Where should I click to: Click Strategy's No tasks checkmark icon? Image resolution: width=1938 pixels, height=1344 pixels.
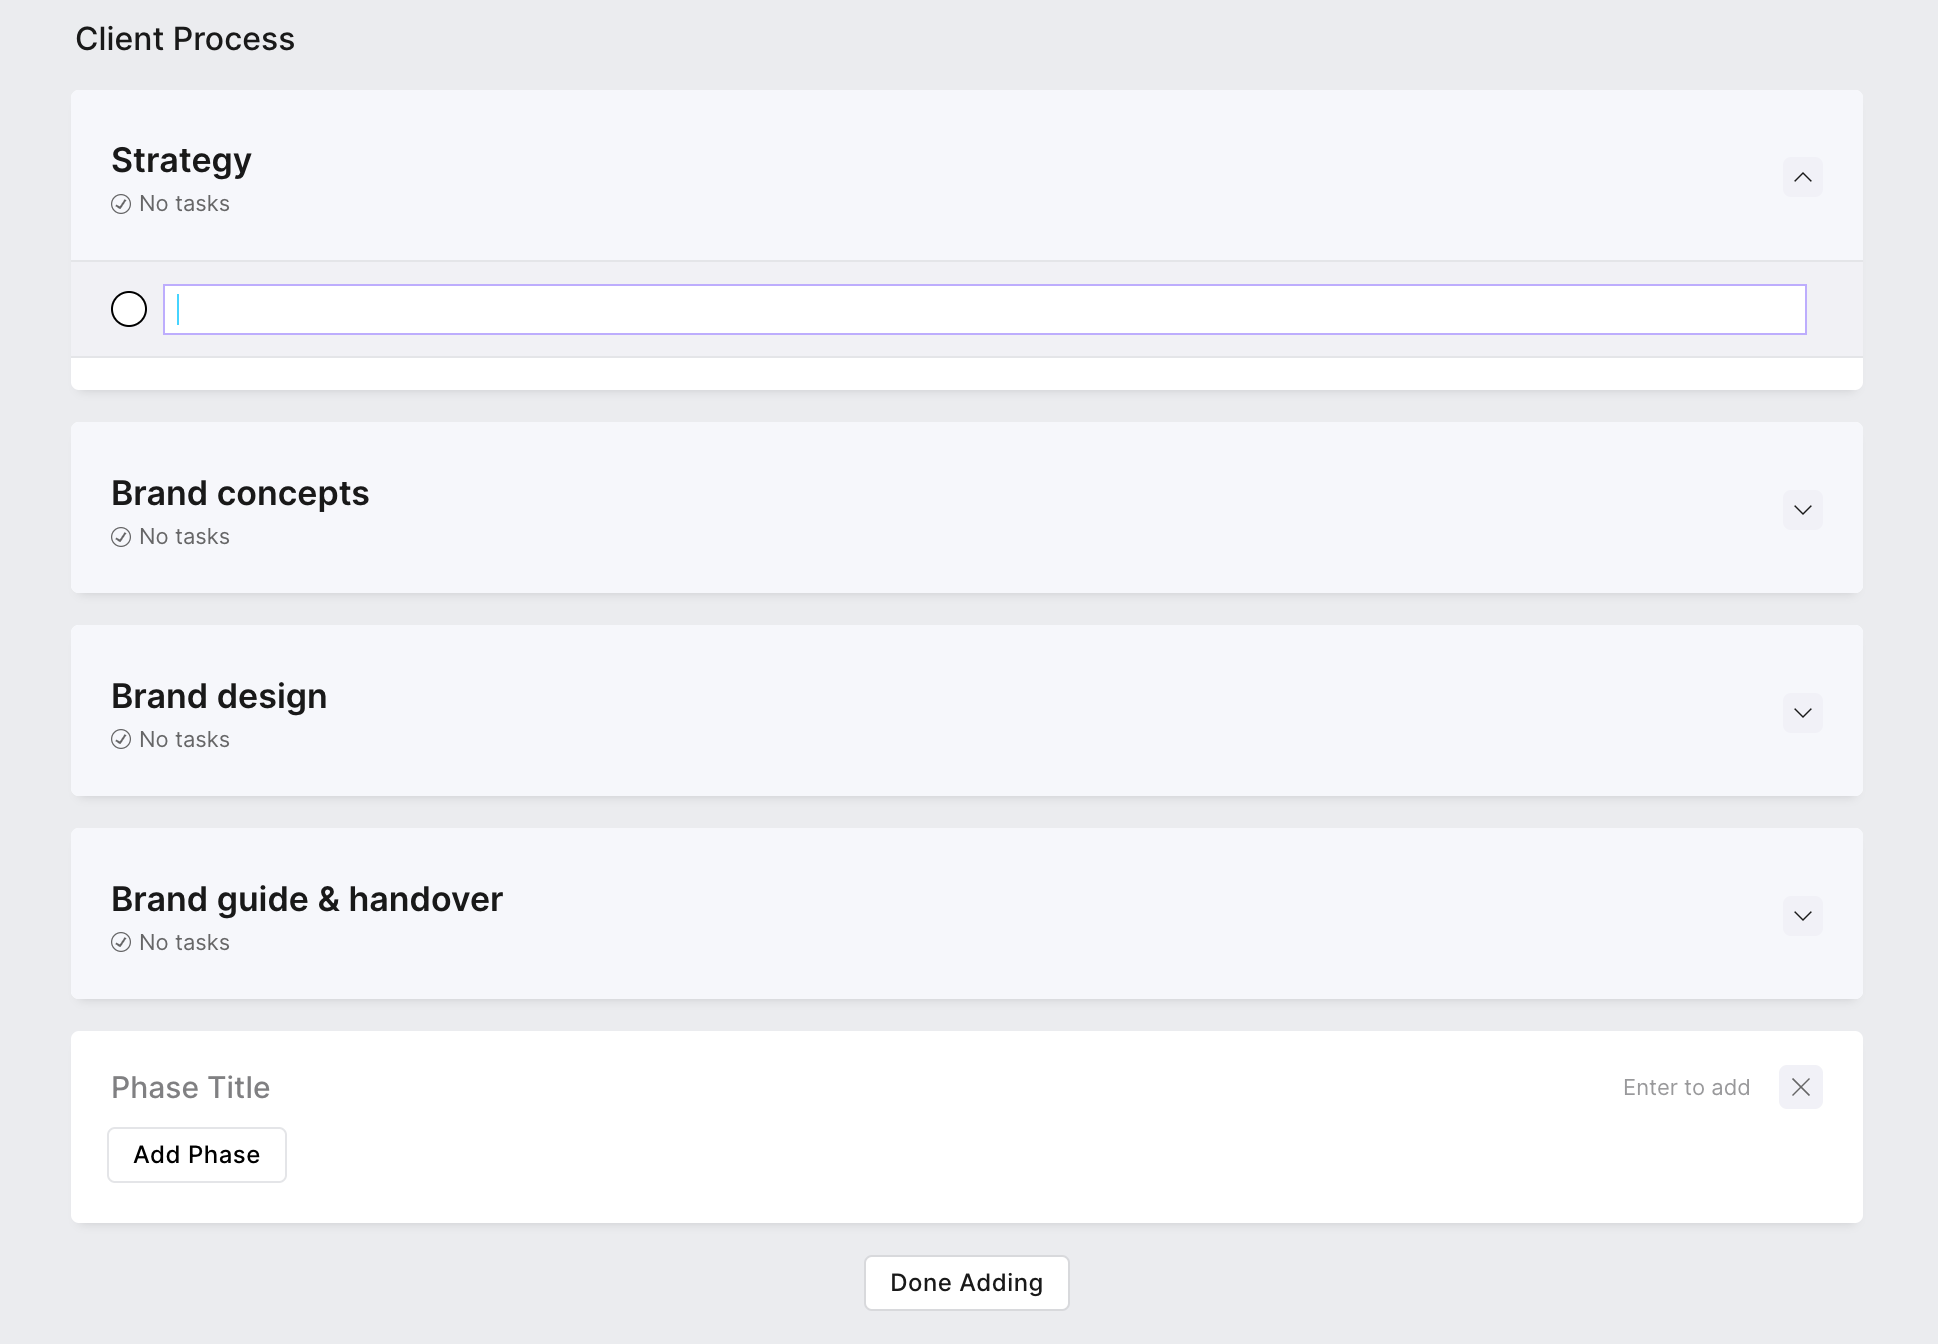pyautogui.click(x=121, y=204)
